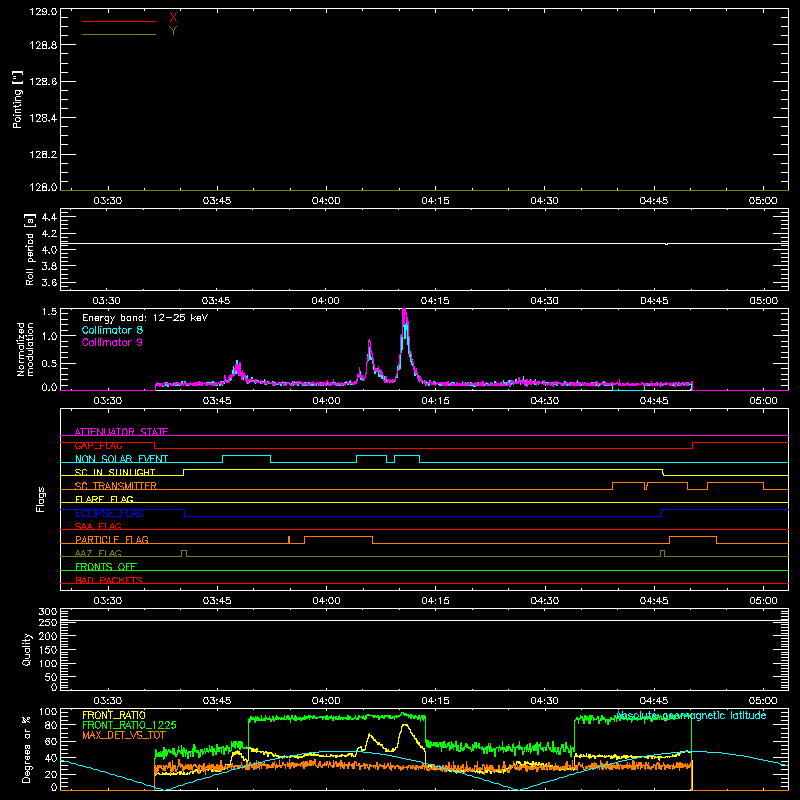Click the 128.4 pointing tick label

tap(43, 118)
